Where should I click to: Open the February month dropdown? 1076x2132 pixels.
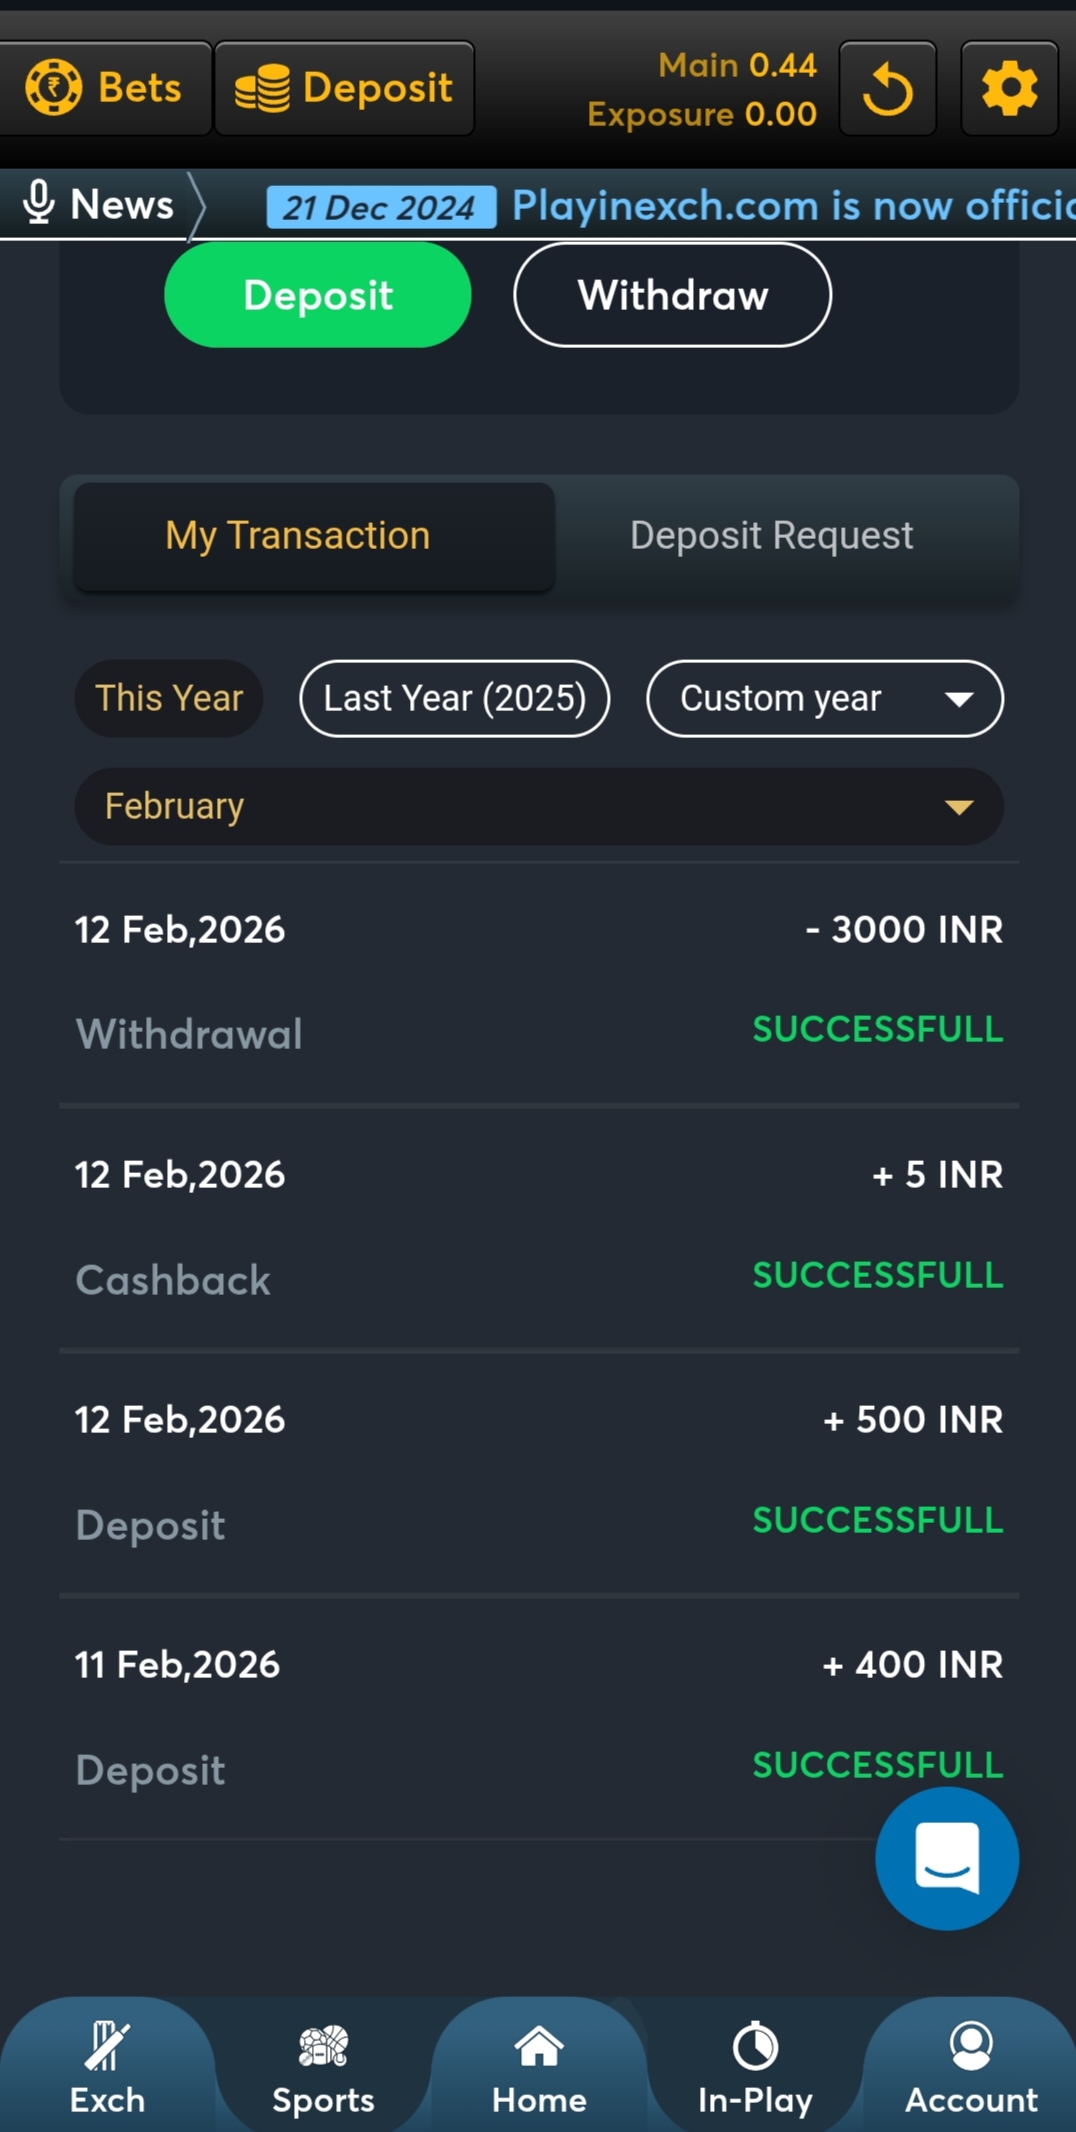tap(539, 806)
